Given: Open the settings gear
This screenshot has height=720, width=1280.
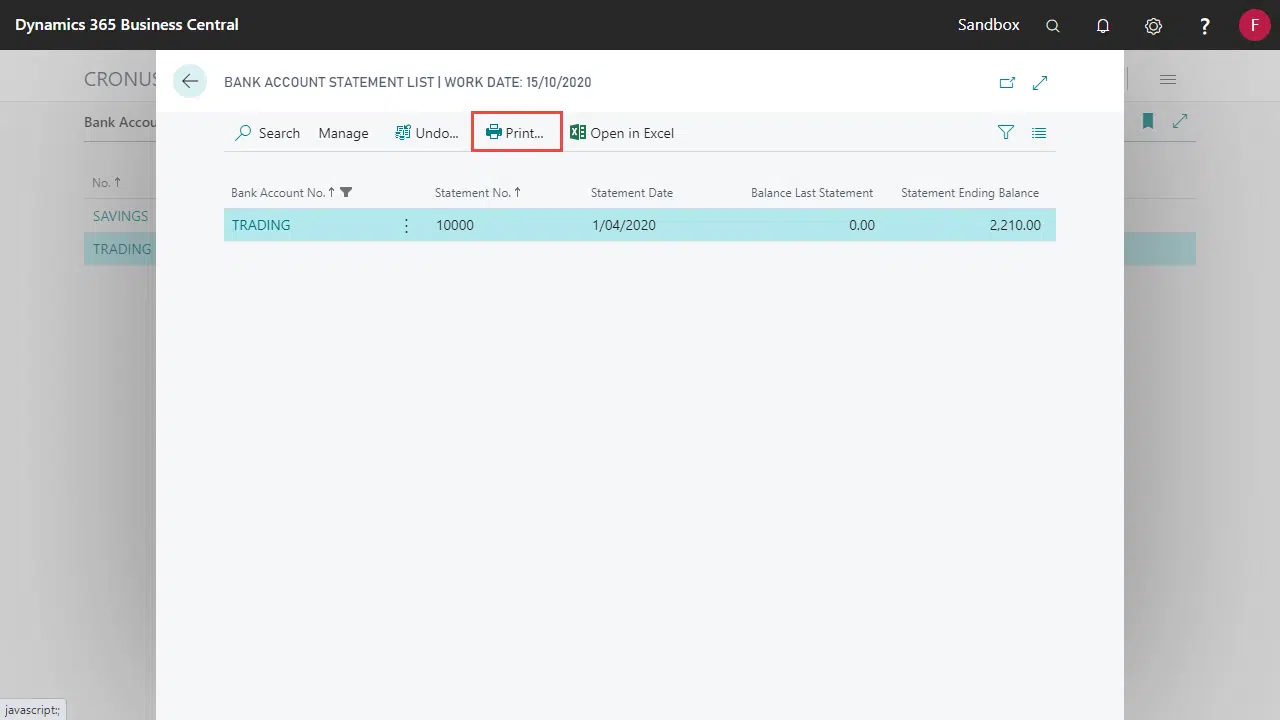Looking at the screenshot, I should pos(1153,26).
